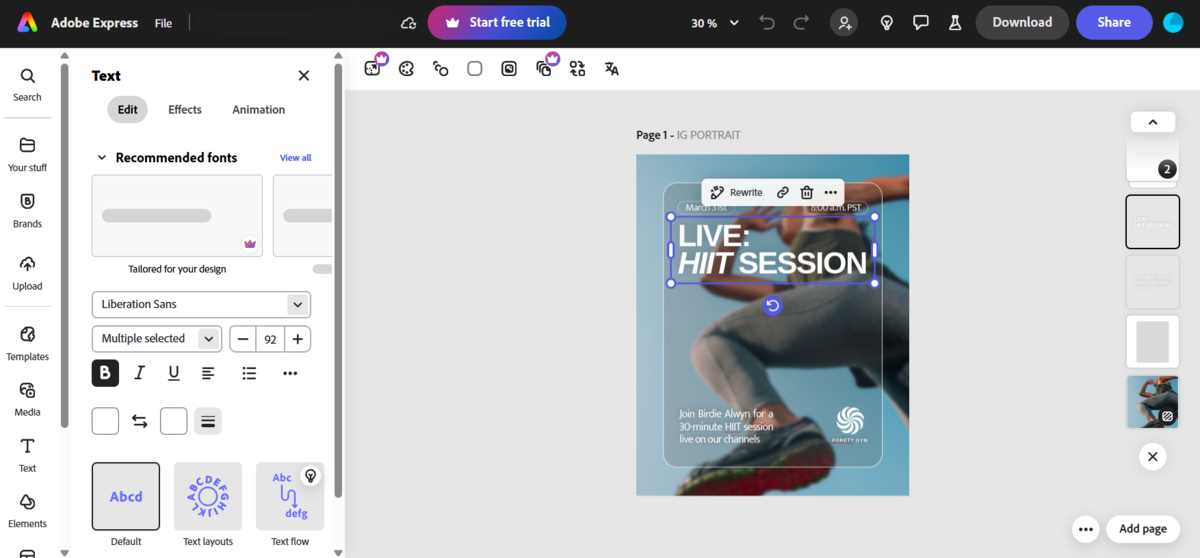The height and width of the screenshot is (558, 1200).
Task: Undo the last action
Action: tap(767, 22)
